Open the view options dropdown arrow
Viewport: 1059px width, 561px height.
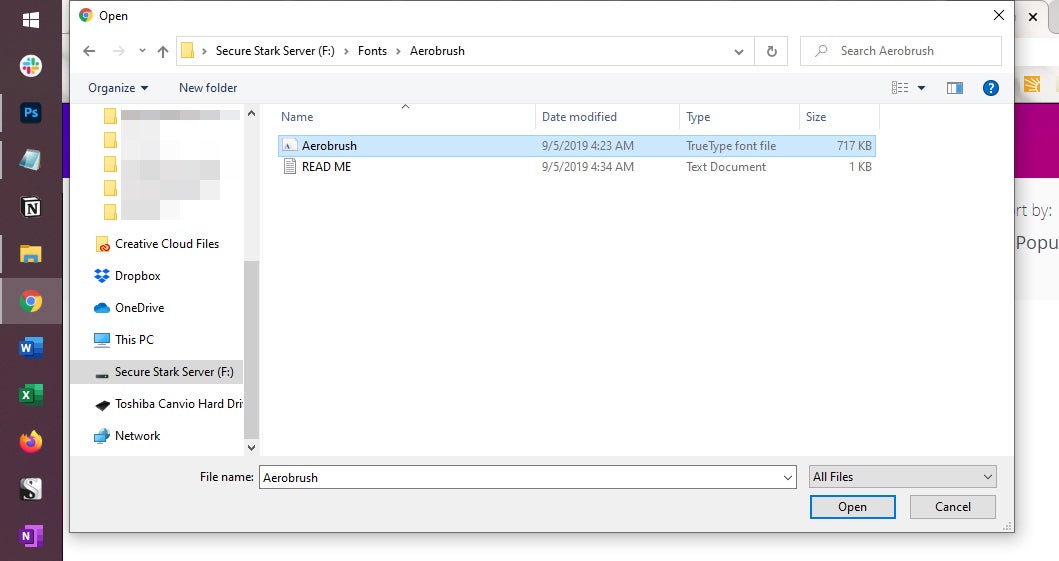pyautogui.click(x=921, y=88)
